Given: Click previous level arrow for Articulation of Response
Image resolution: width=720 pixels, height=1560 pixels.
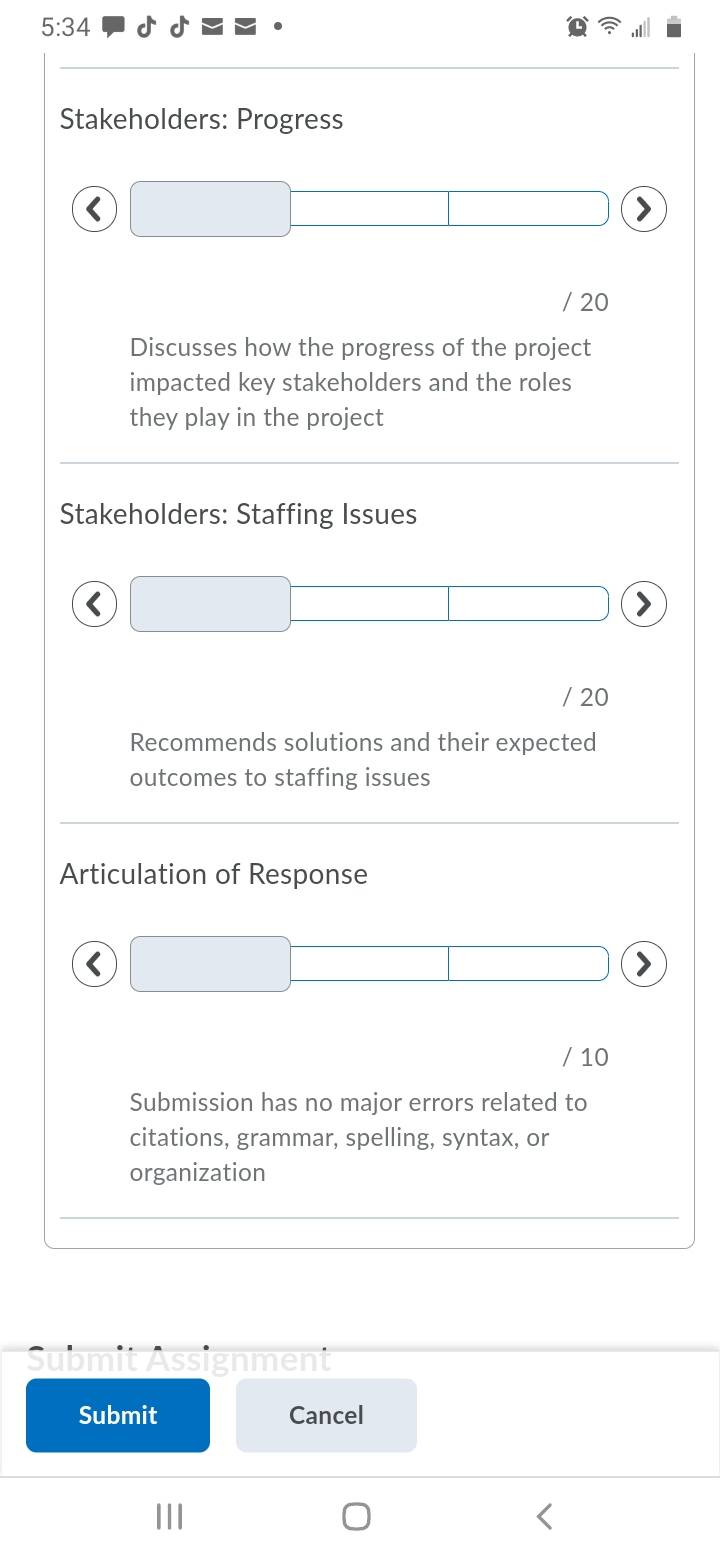Looking at the screenshot, I should [94, 964].
